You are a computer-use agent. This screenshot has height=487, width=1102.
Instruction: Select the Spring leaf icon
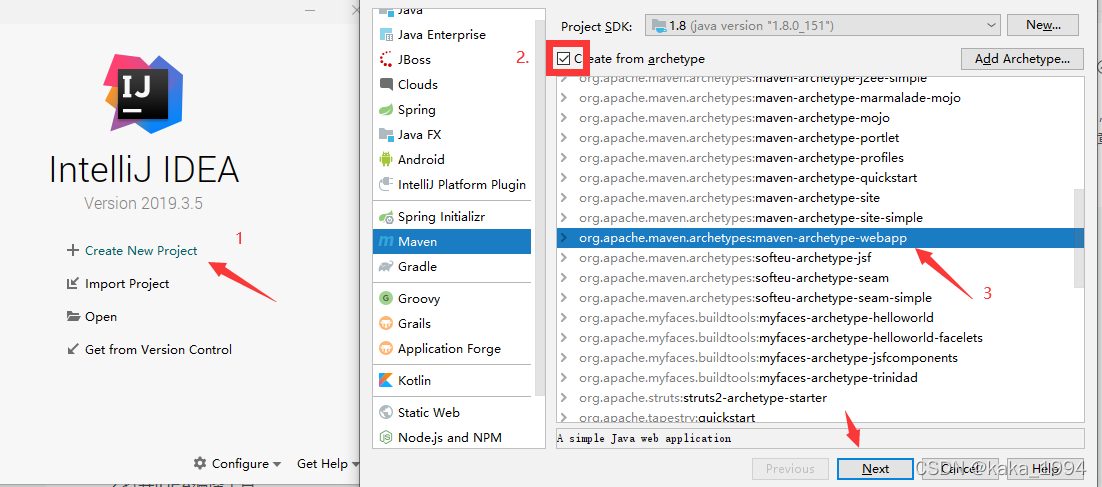[386, 110]
